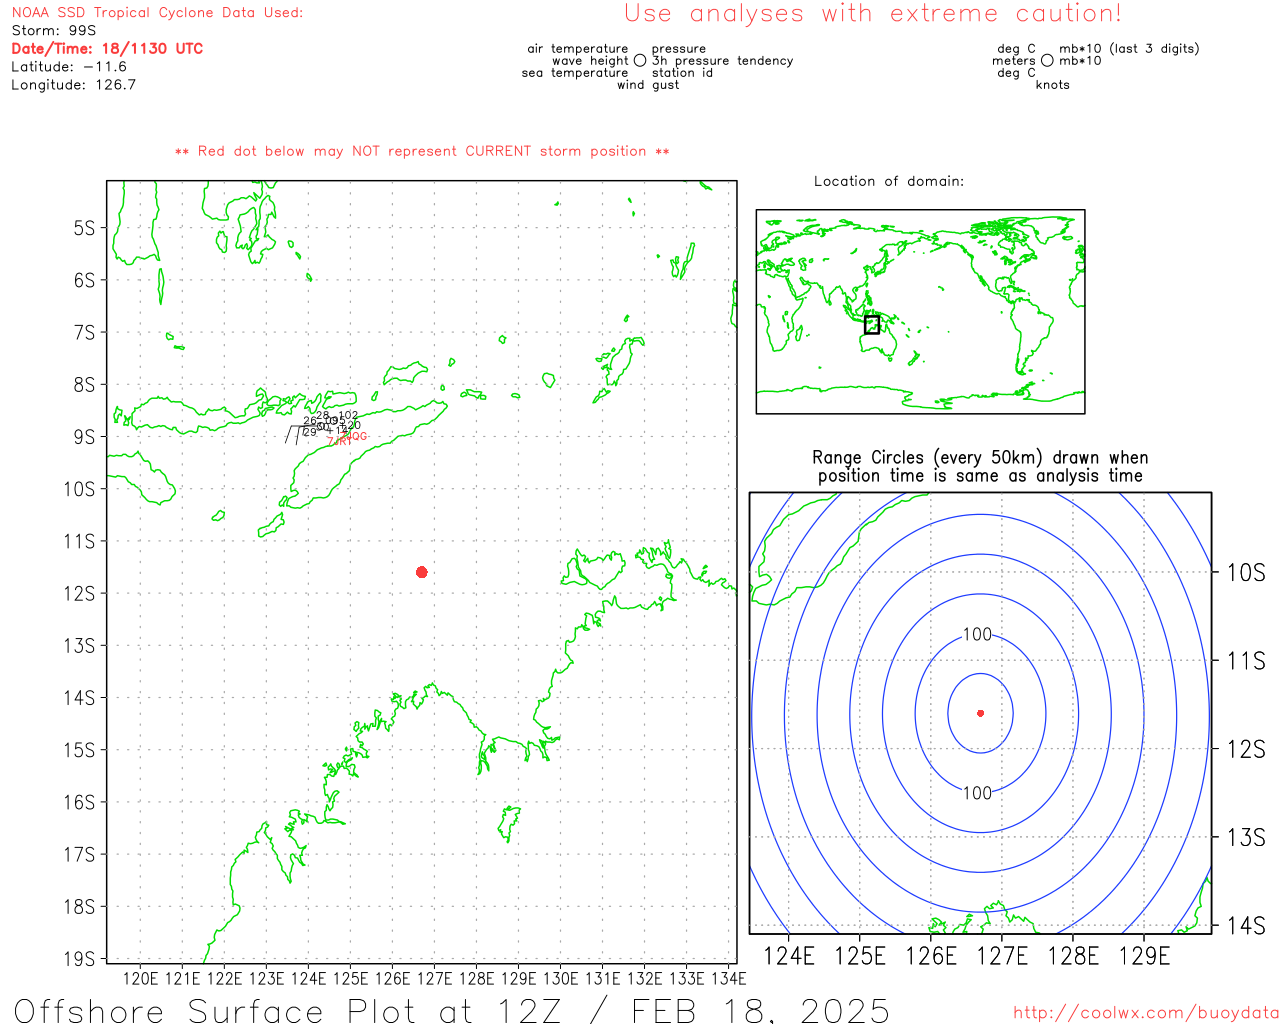Screen dimensions: 1280x1024
Task: Click the red station id text near Timor
Action: pyautogui.click(x=347, y=439)
